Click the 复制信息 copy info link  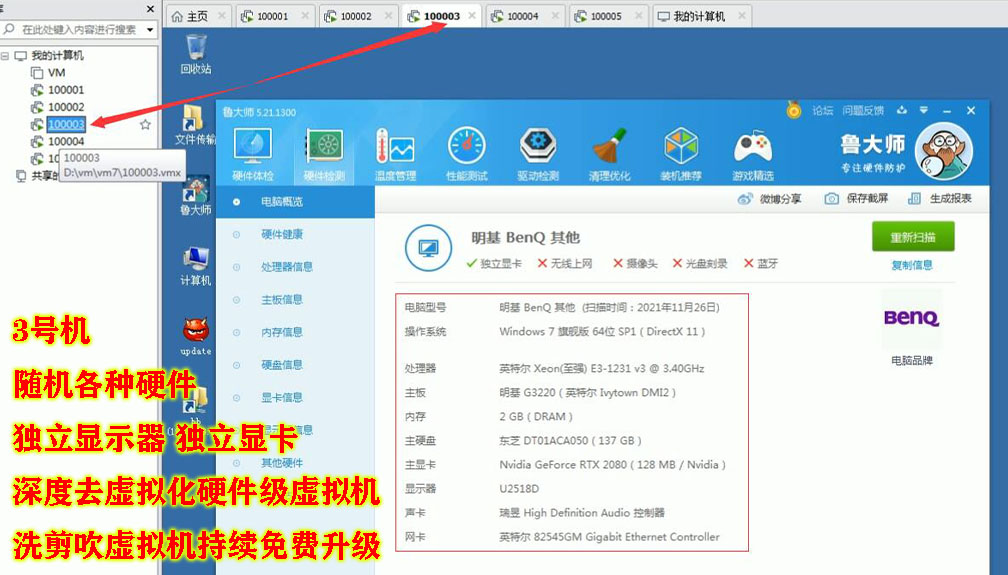click(912, 265)
